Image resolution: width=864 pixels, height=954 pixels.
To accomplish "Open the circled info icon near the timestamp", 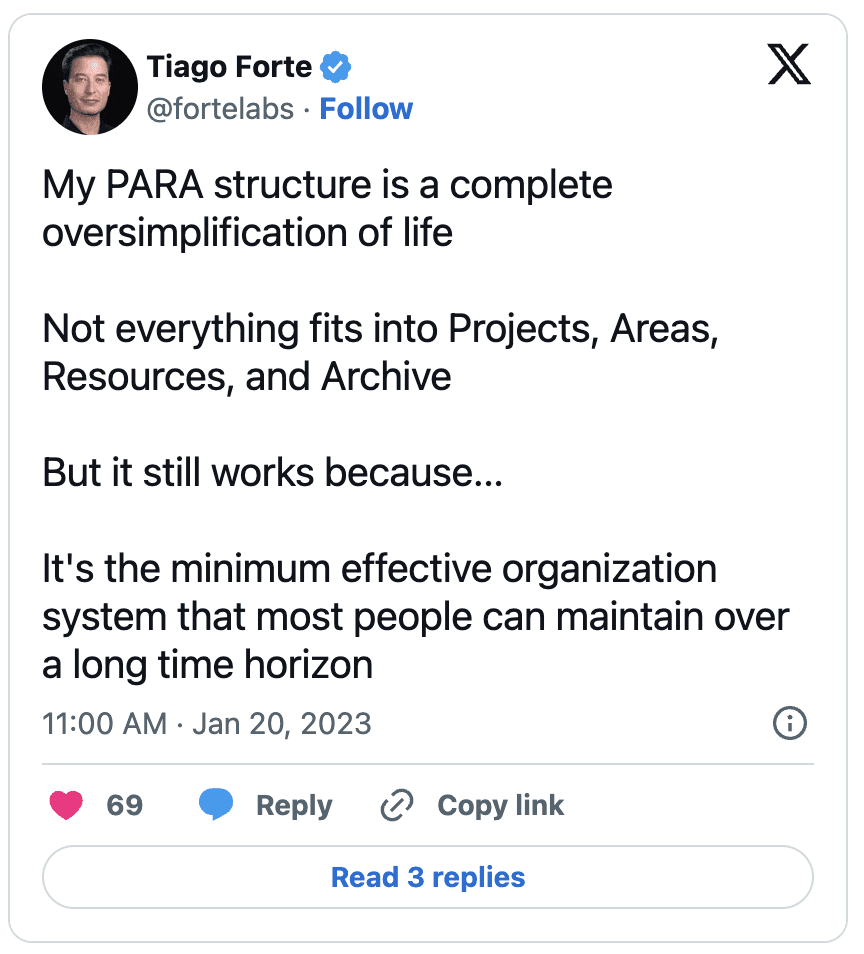I will click(x=790, y=723).
